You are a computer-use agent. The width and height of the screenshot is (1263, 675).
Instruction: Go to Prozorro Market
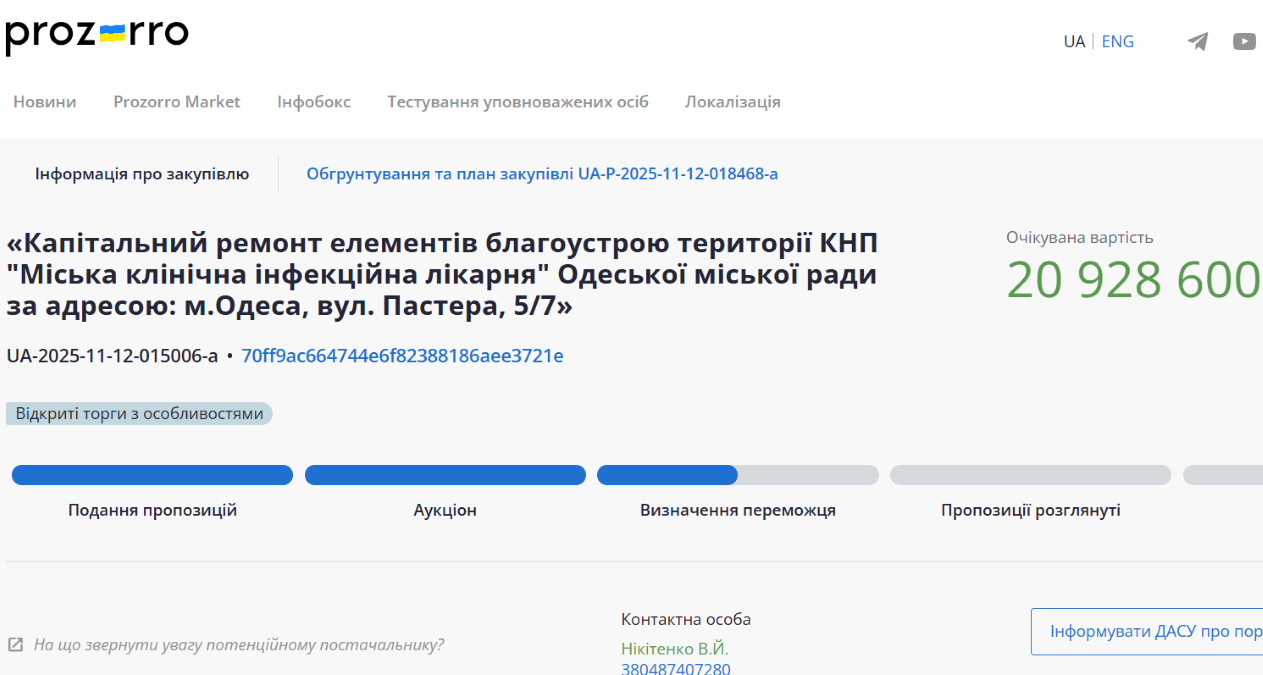point(177,102)
